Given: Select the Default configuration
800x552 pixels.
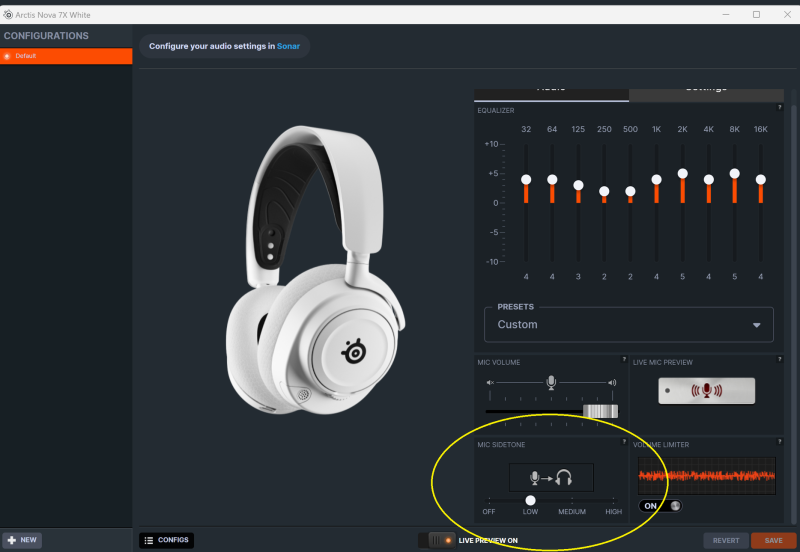Looking at the screenshot, I should [x=66, y=56].
